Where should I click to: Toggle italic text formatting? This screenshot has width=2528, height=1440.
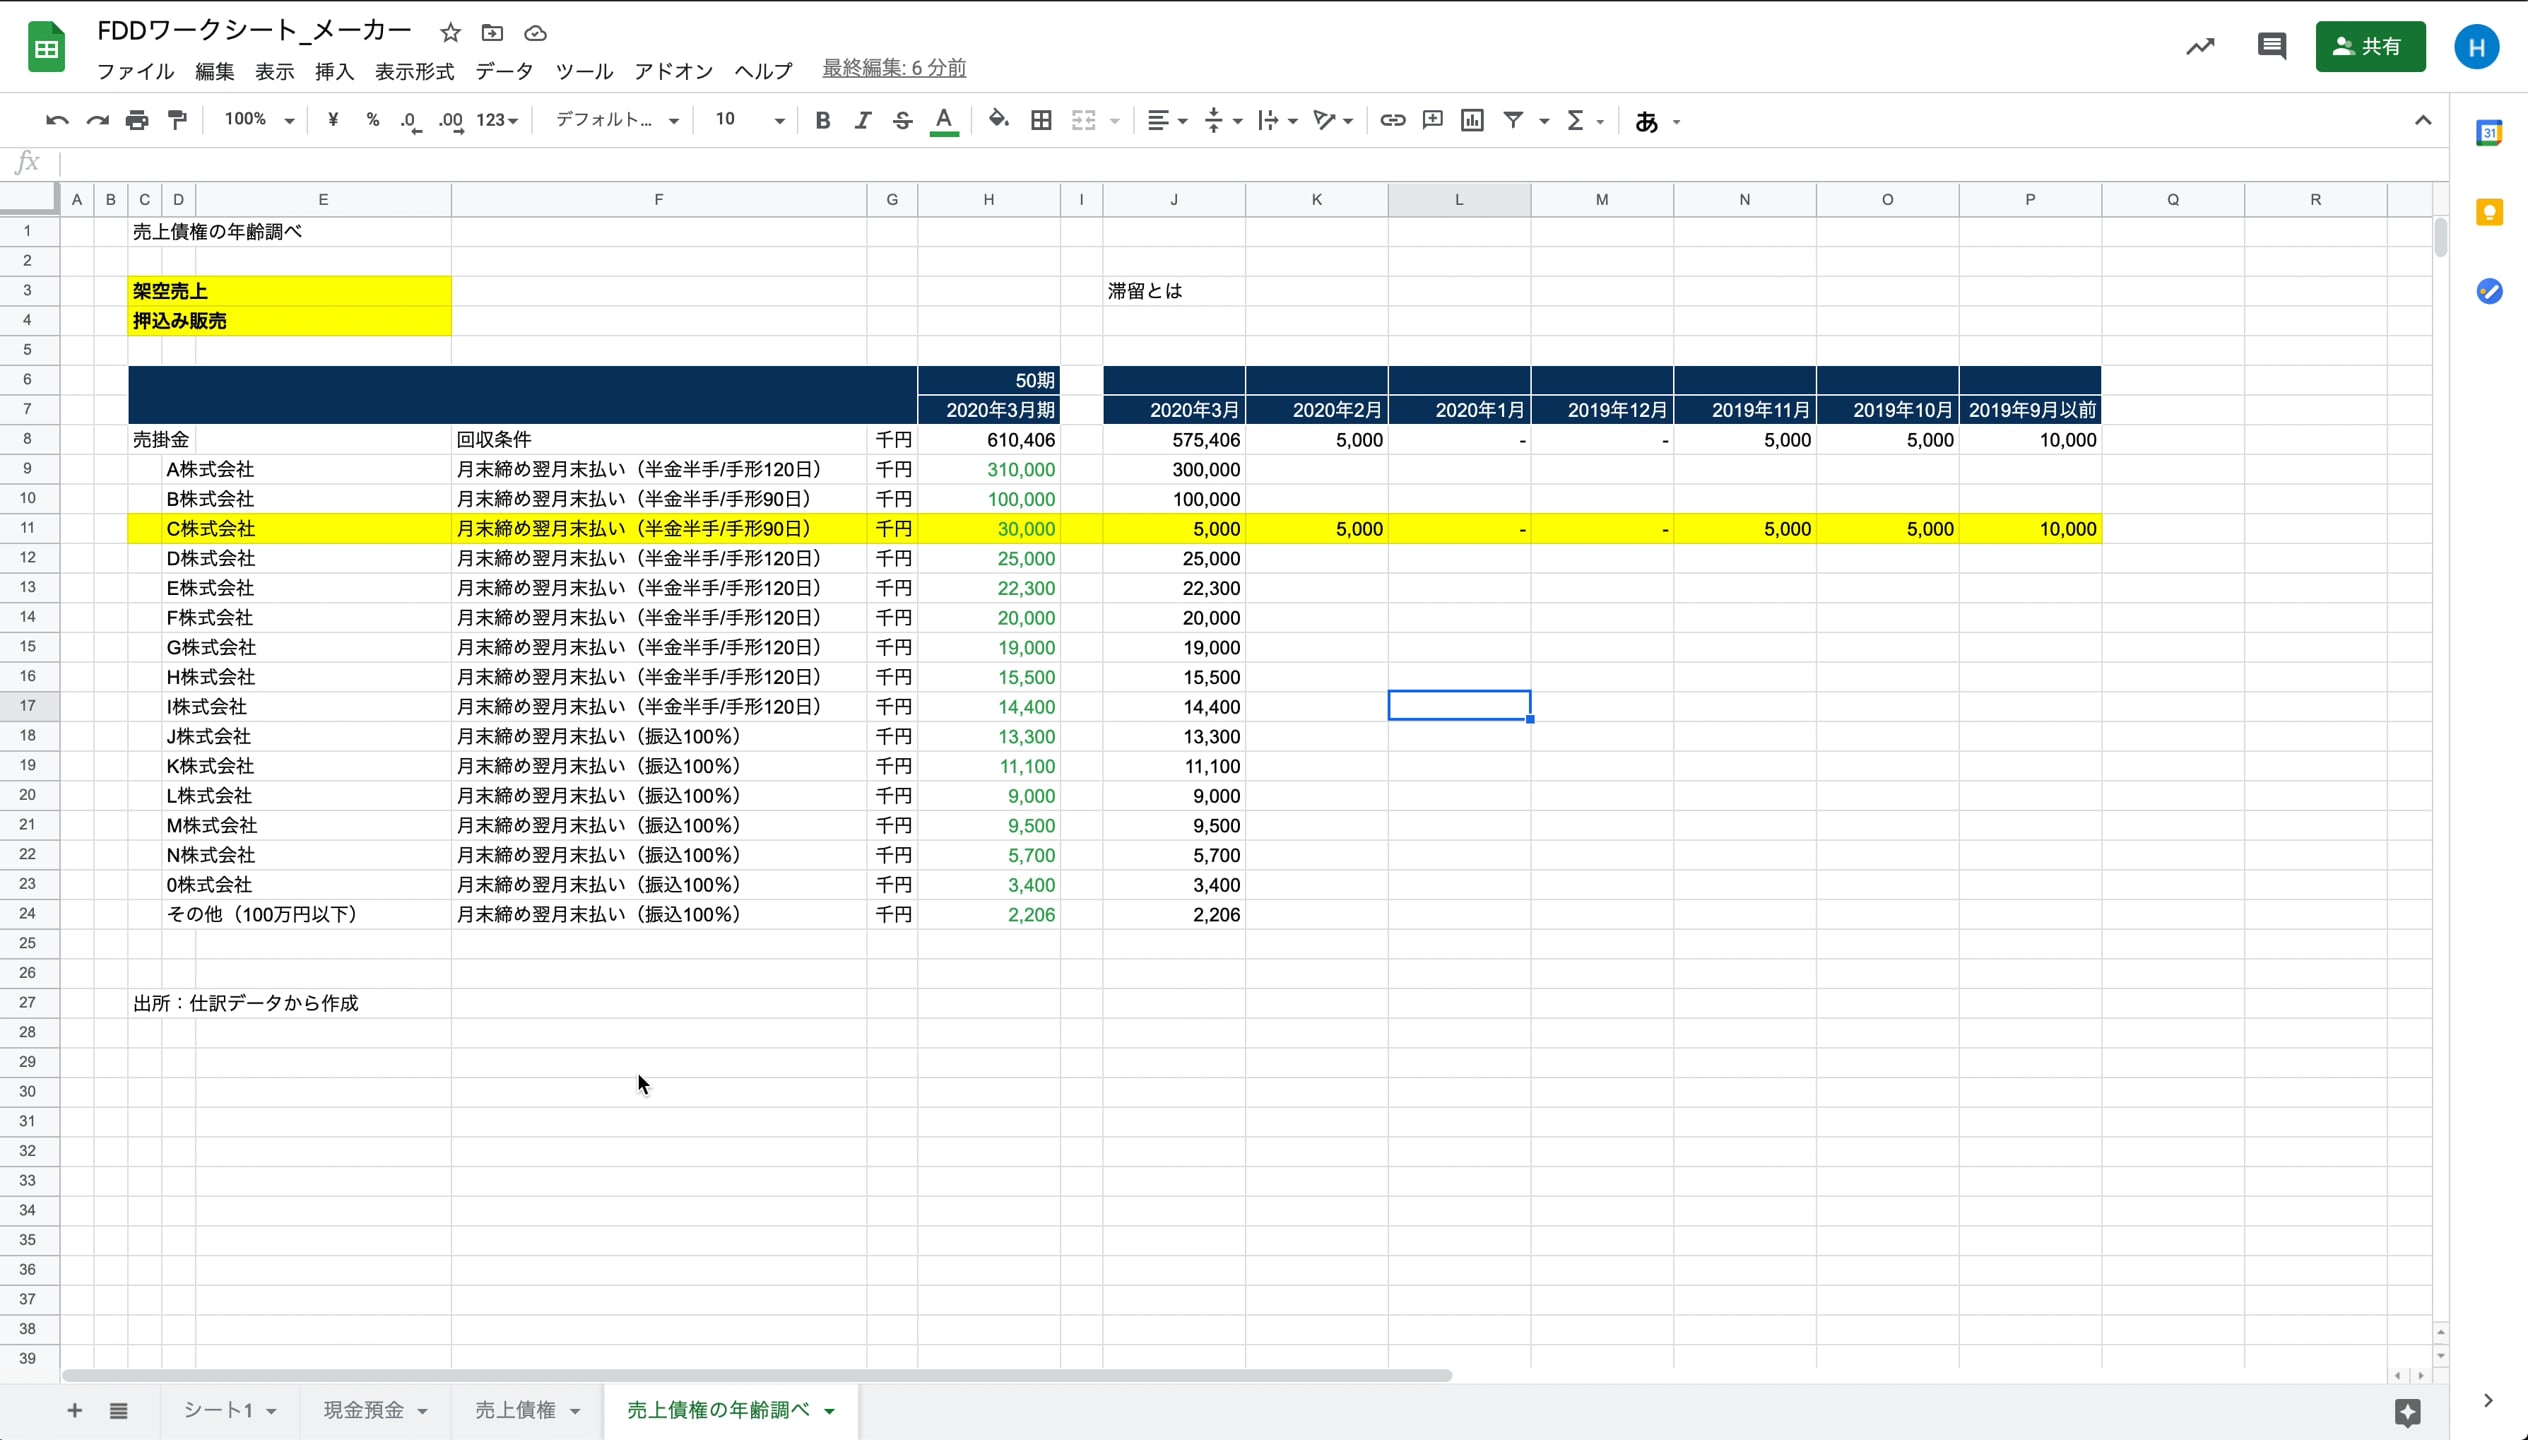click(862, 121)
